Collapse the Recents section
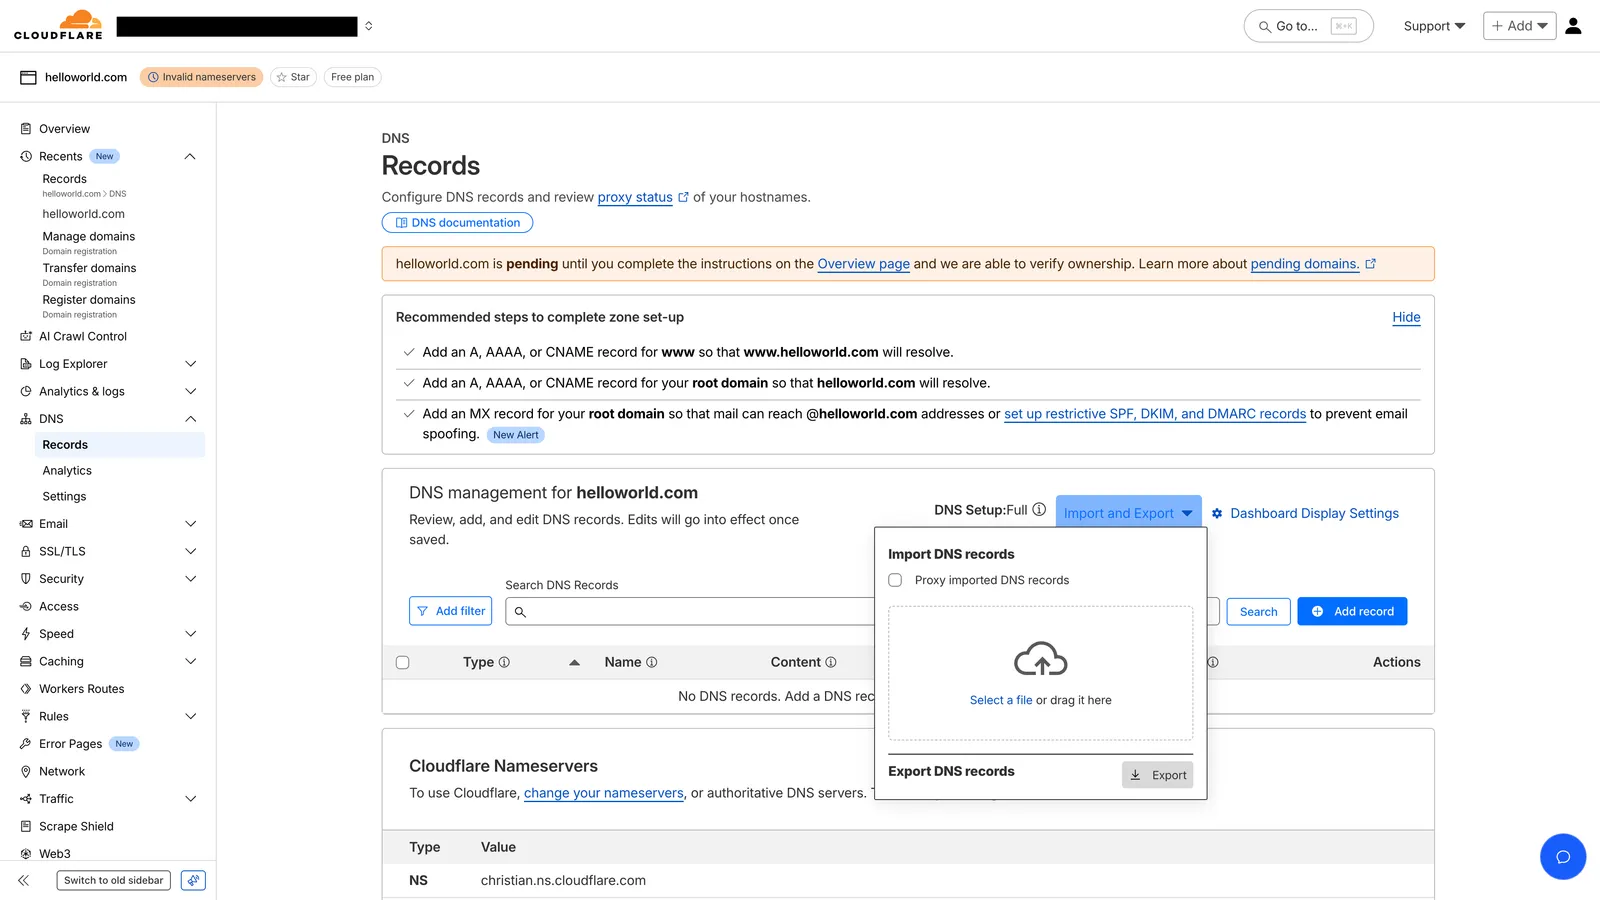Image resolution: width=1600 pixels, height=900 pixels. point(190,157)
